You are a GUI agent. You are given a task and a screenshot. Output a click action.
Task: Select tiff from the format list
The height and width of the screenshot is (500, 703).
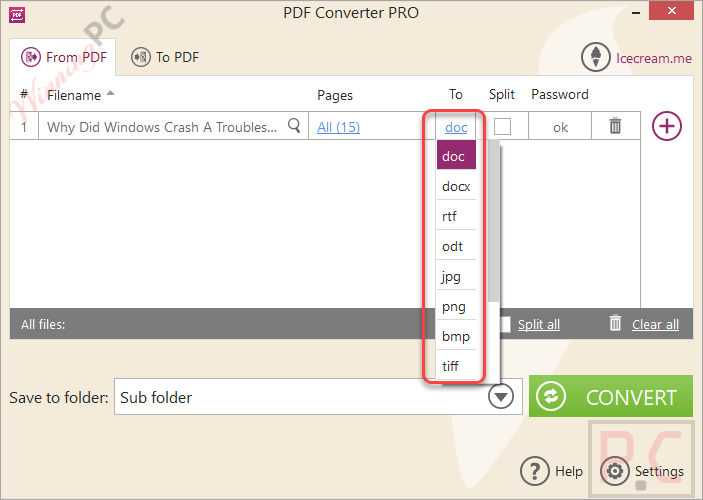click(x=456, y=365)
